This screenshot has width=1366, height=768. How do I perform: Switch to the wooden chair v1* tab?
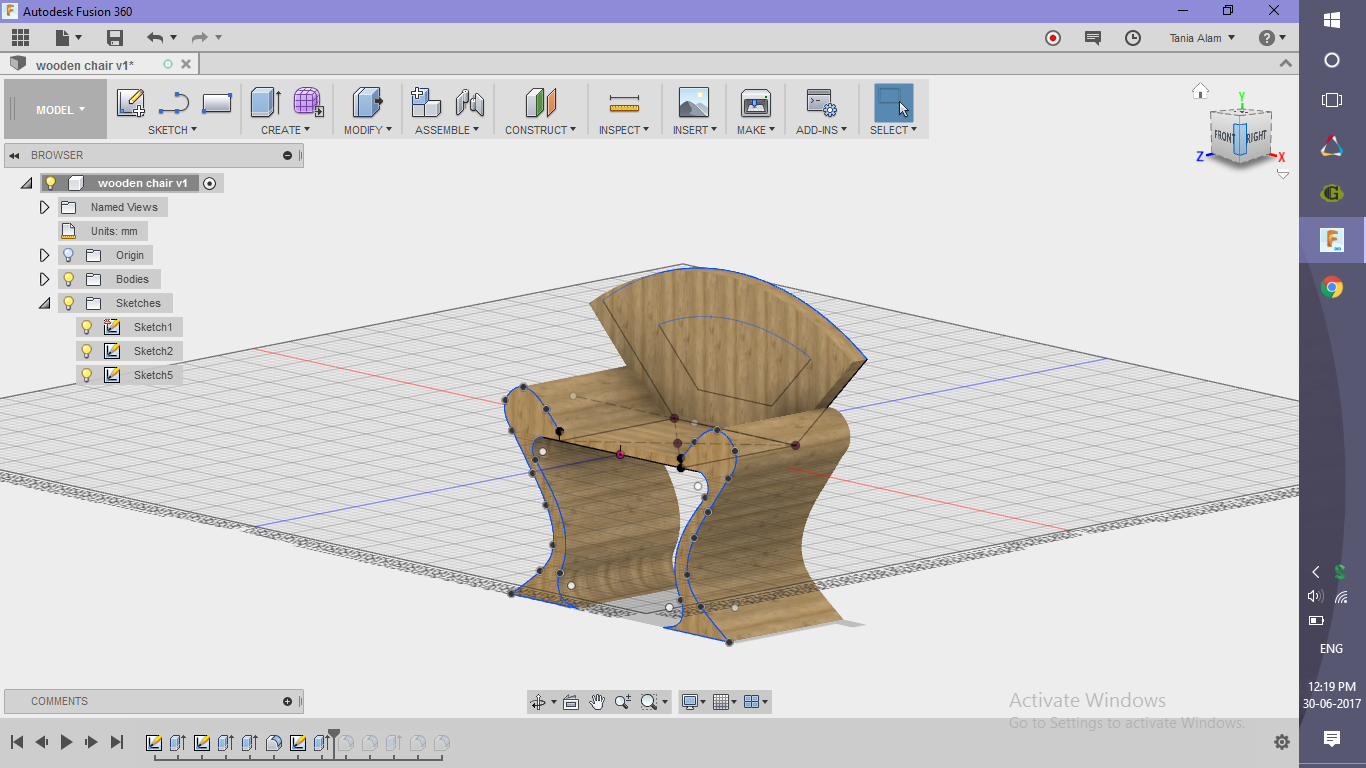(x=85, y=65)
